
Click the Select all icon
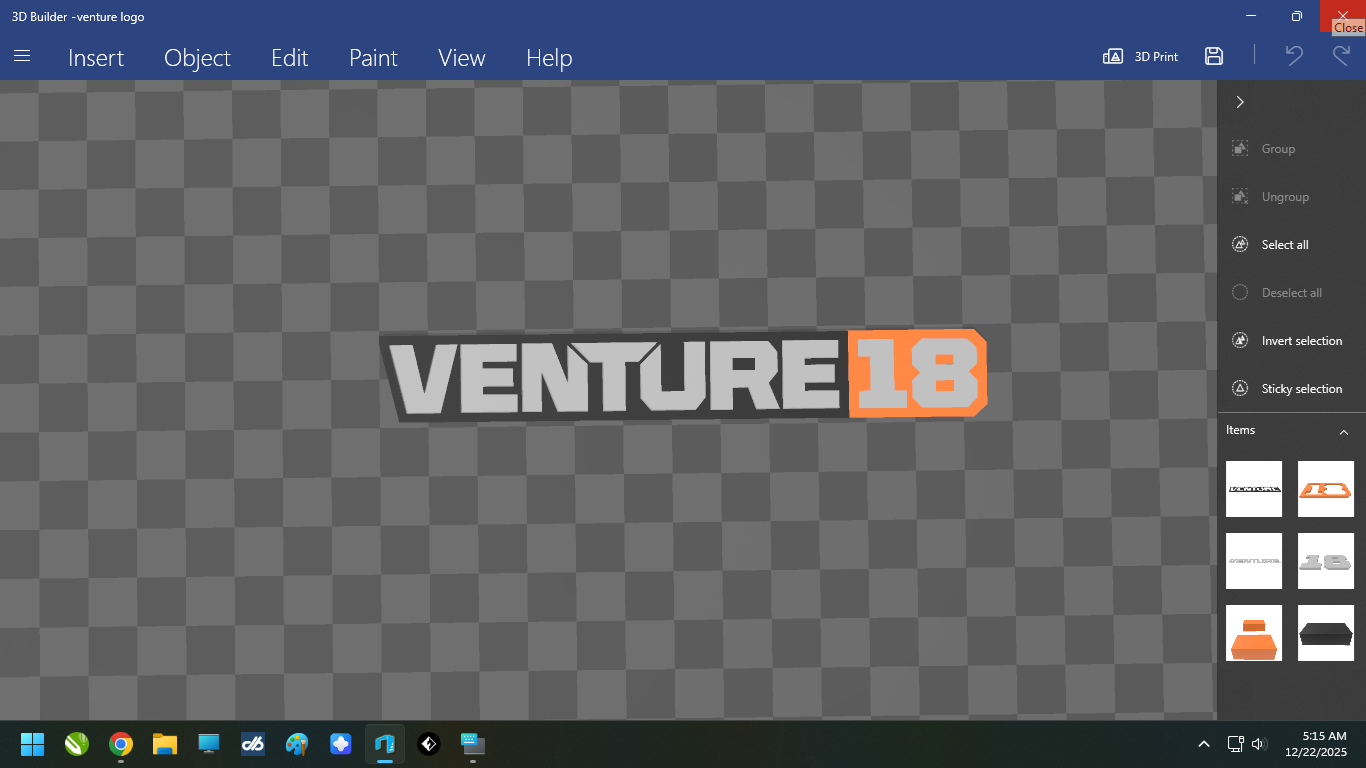click(1240, 245)
